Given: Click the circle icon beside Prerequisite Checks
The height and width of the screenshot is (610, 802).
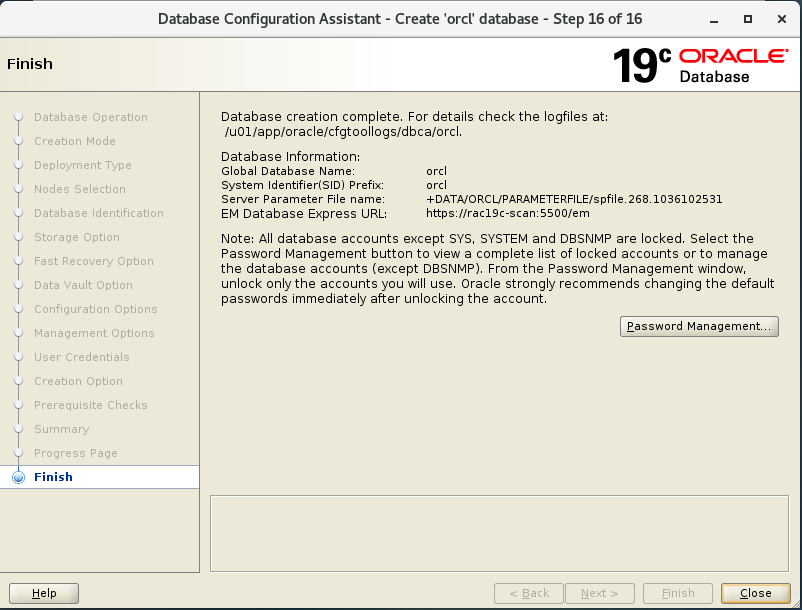Looking at the screenshot, I should [18, 405].
